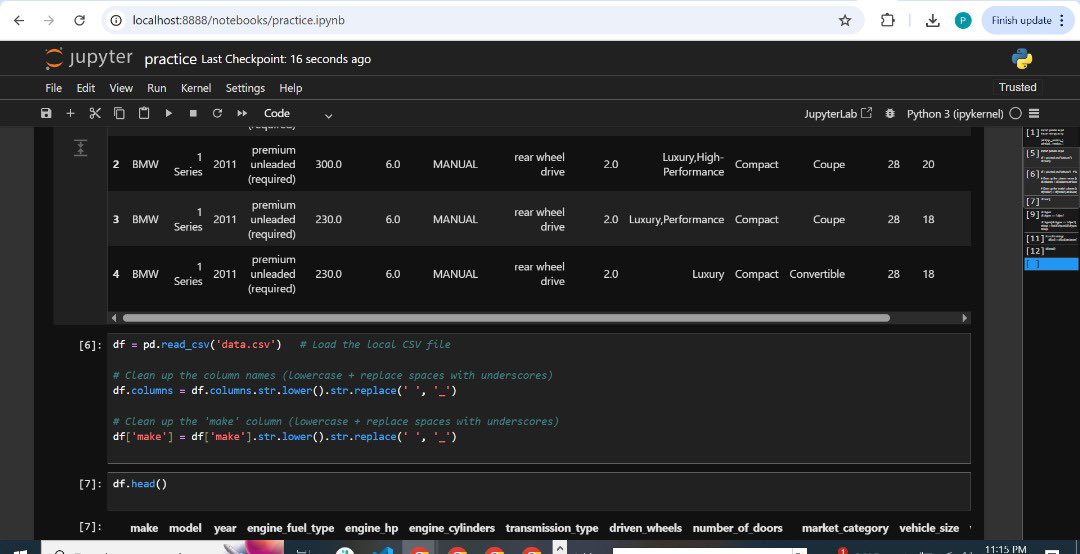Click the kernel status circle indicator
Screen dimensions: 1080x554
pyautogui.click(x=1015, y=114)
